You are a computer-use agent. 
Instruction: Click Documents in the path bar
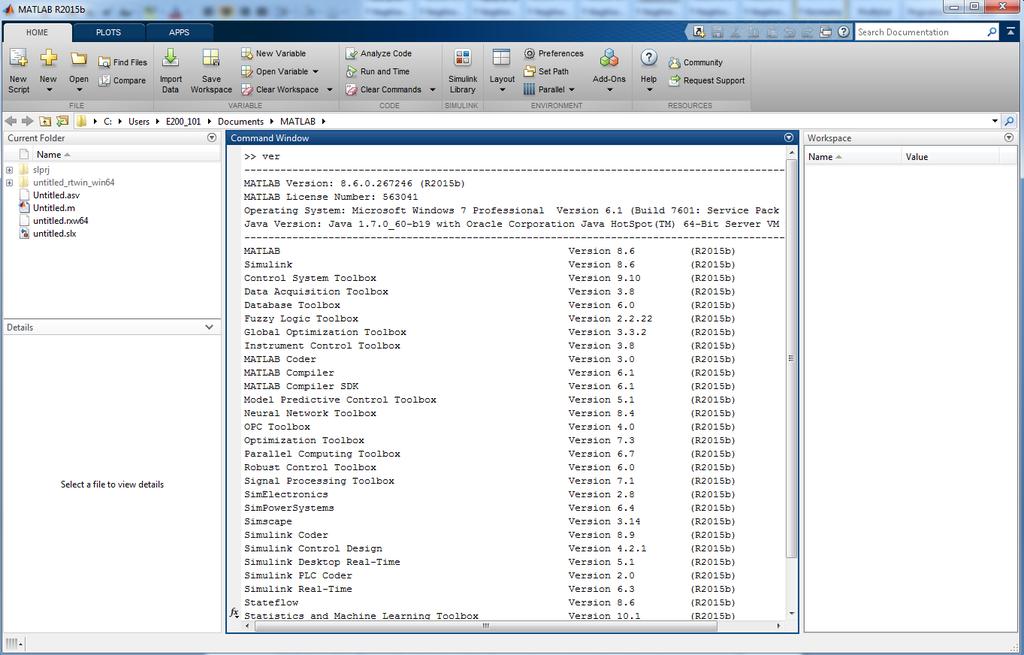[x=240, y=121]
